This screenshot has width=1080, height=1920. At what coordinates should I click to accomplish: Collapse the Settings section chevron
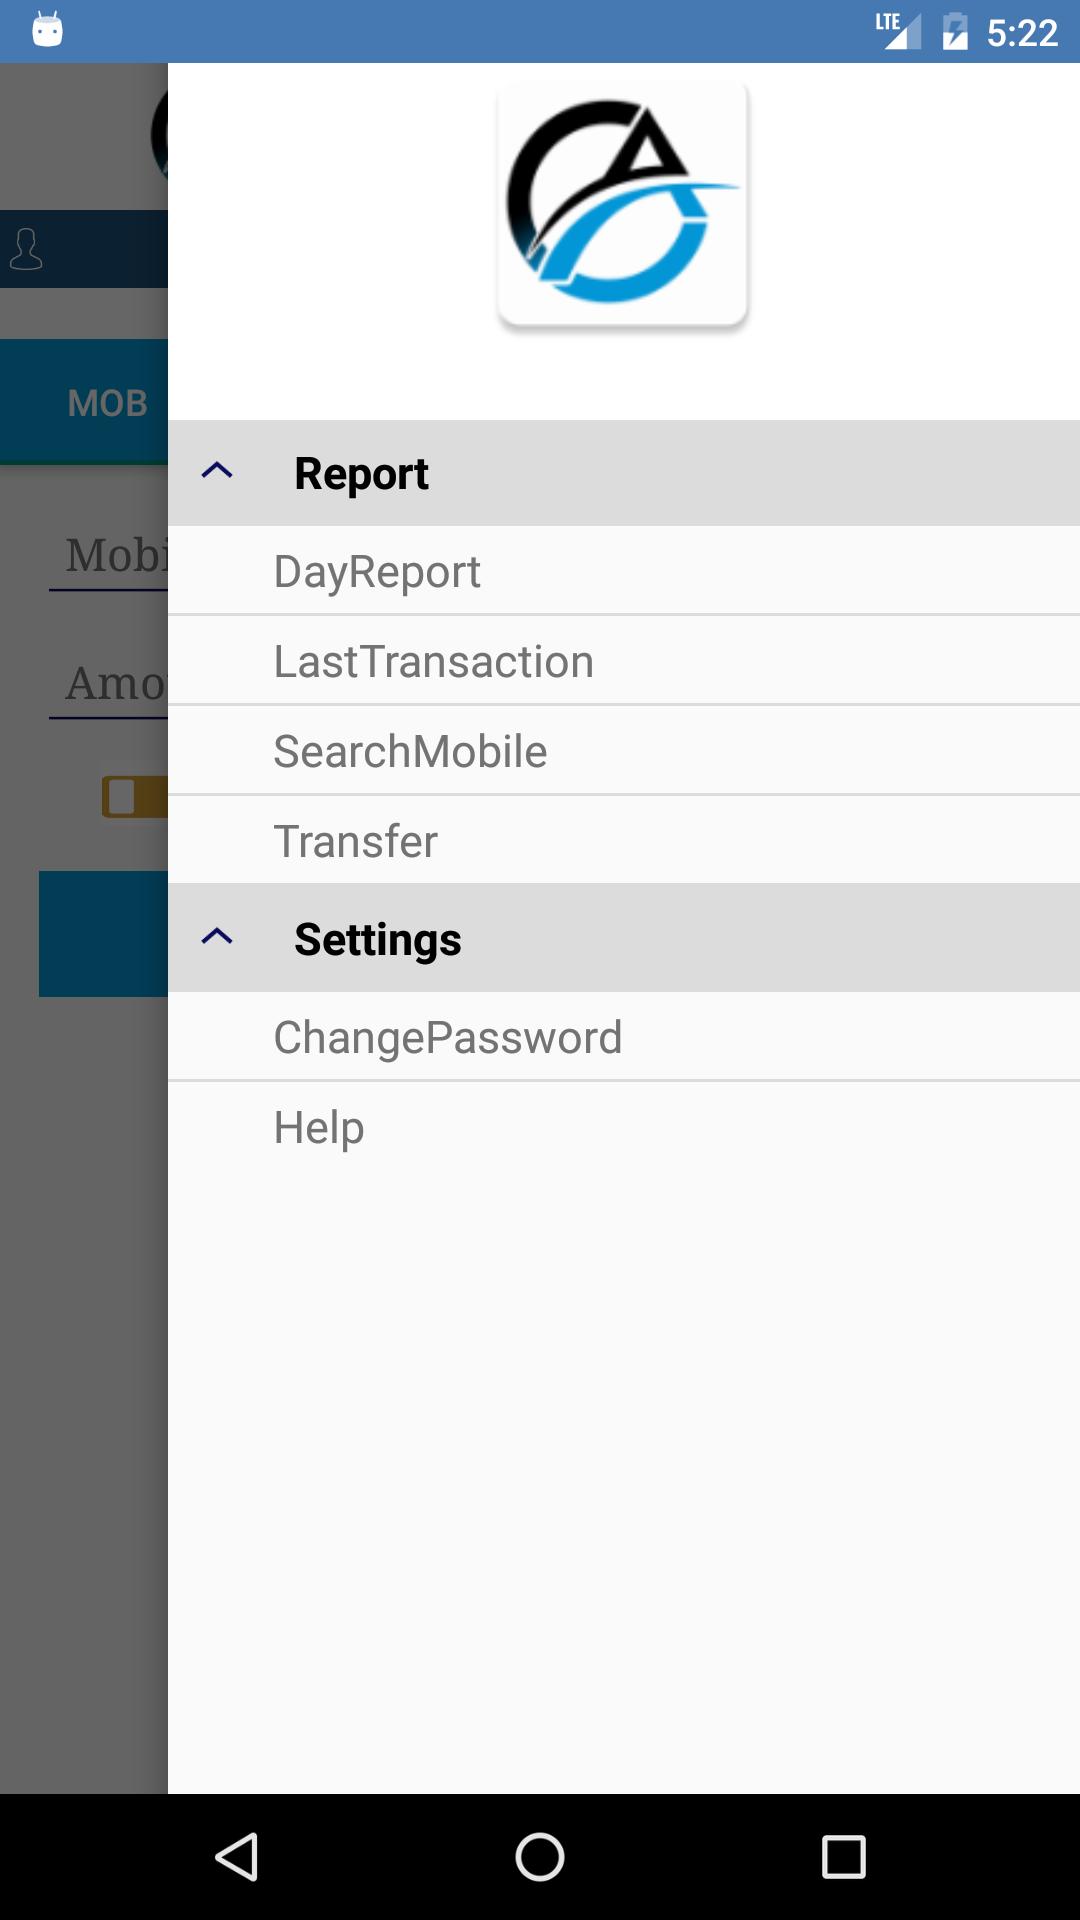(217, 937)
